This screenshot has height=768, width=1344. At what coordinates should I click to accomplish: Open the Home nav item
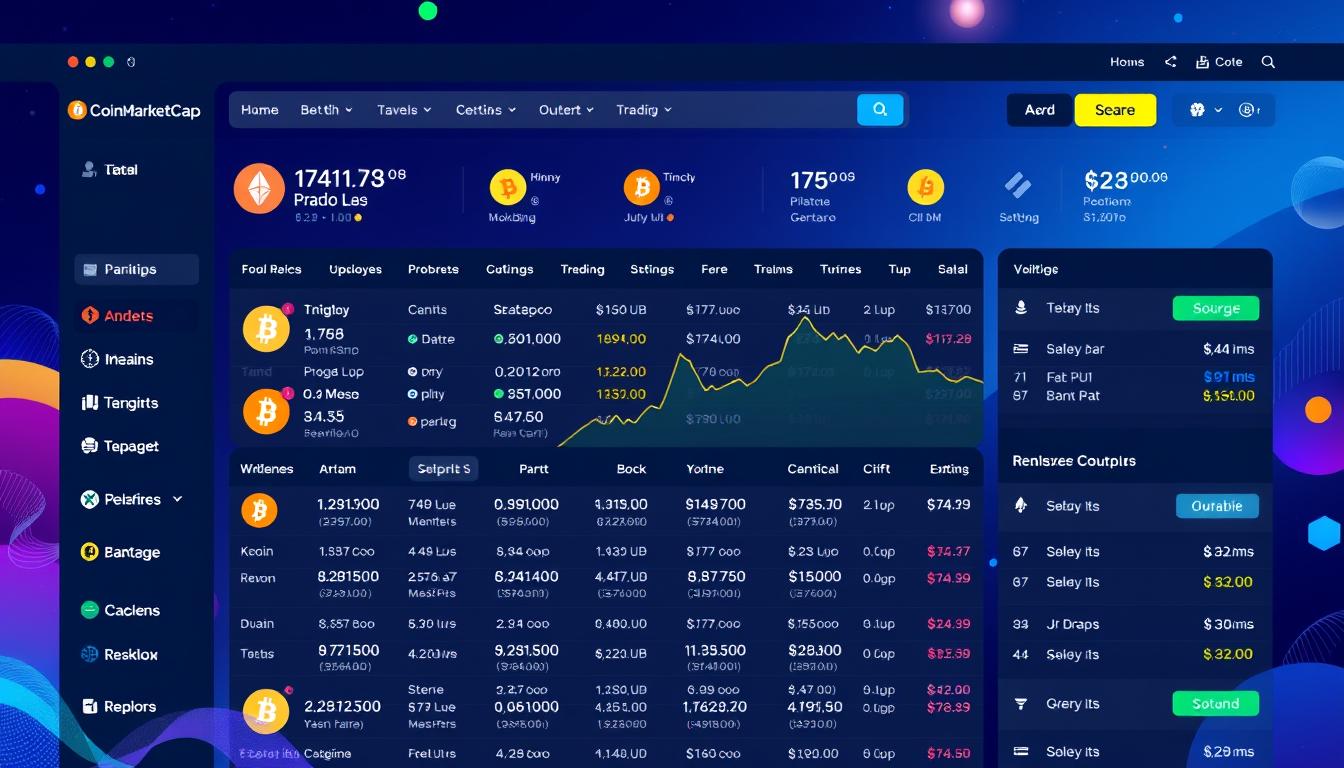click(259, 110)
